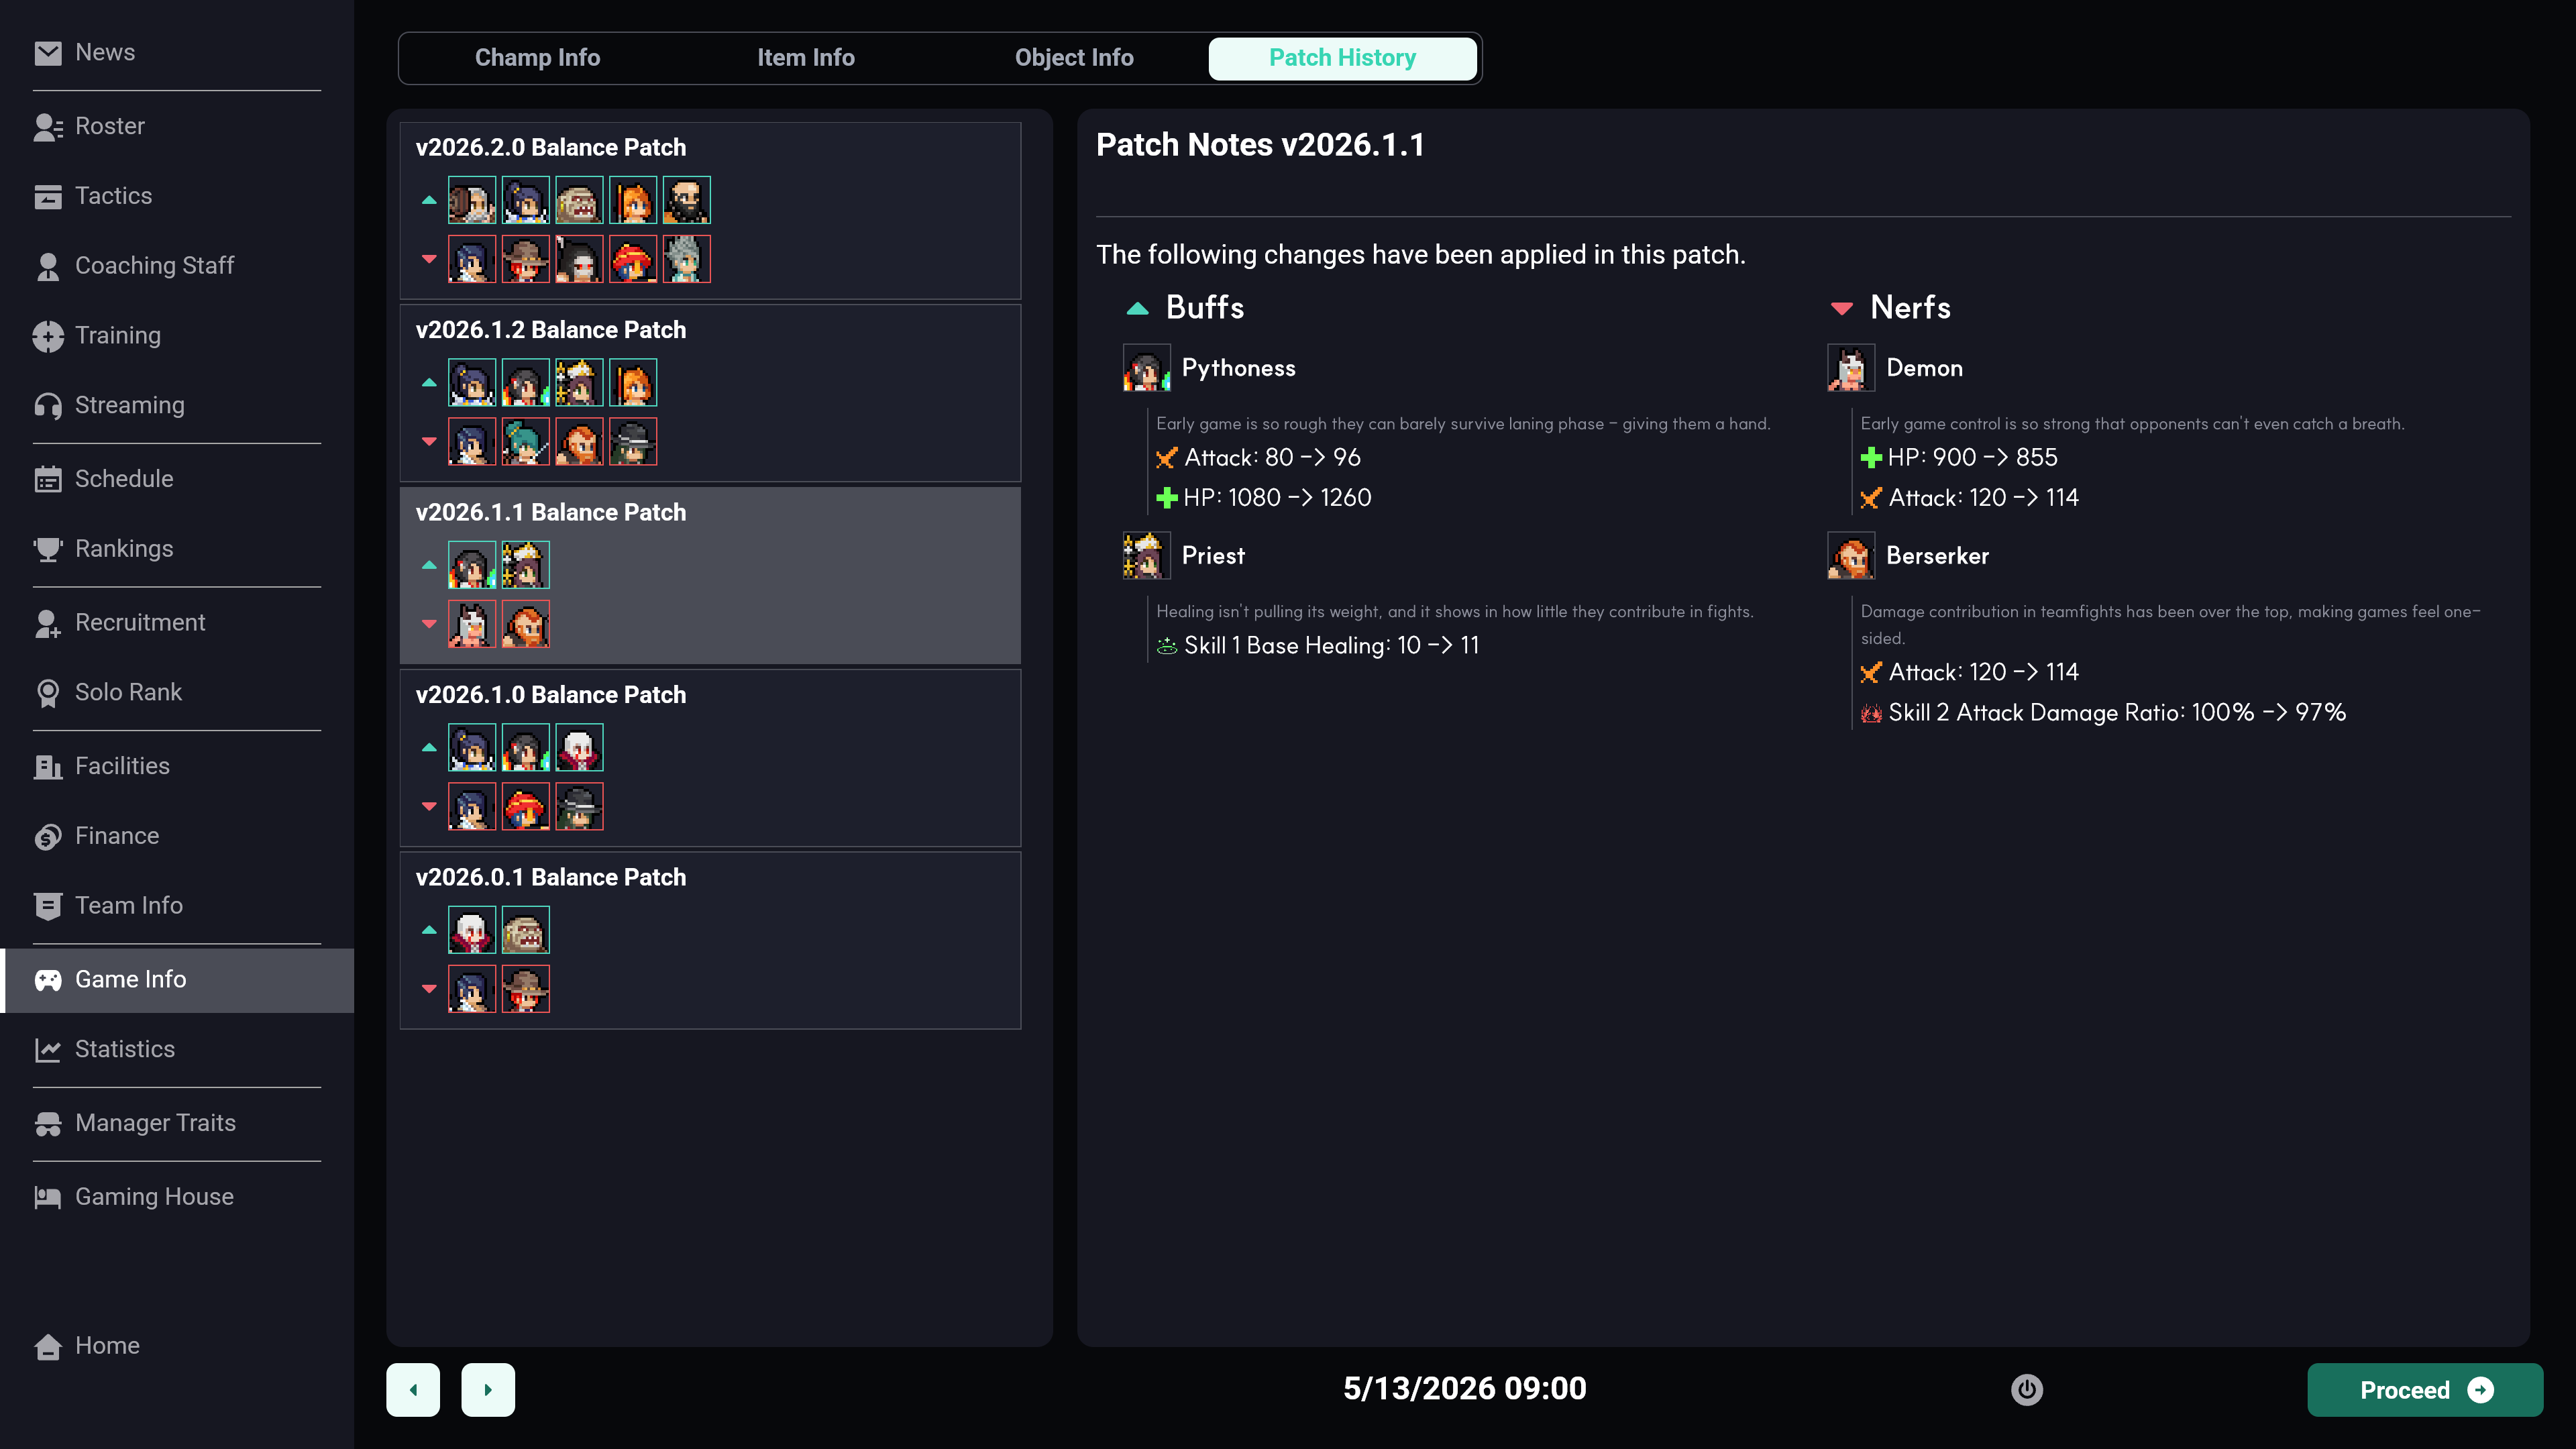Click the Pythoness portrait in patch notes
The height and width of the screenshot is (1449, 2576).
(1146, 368)
